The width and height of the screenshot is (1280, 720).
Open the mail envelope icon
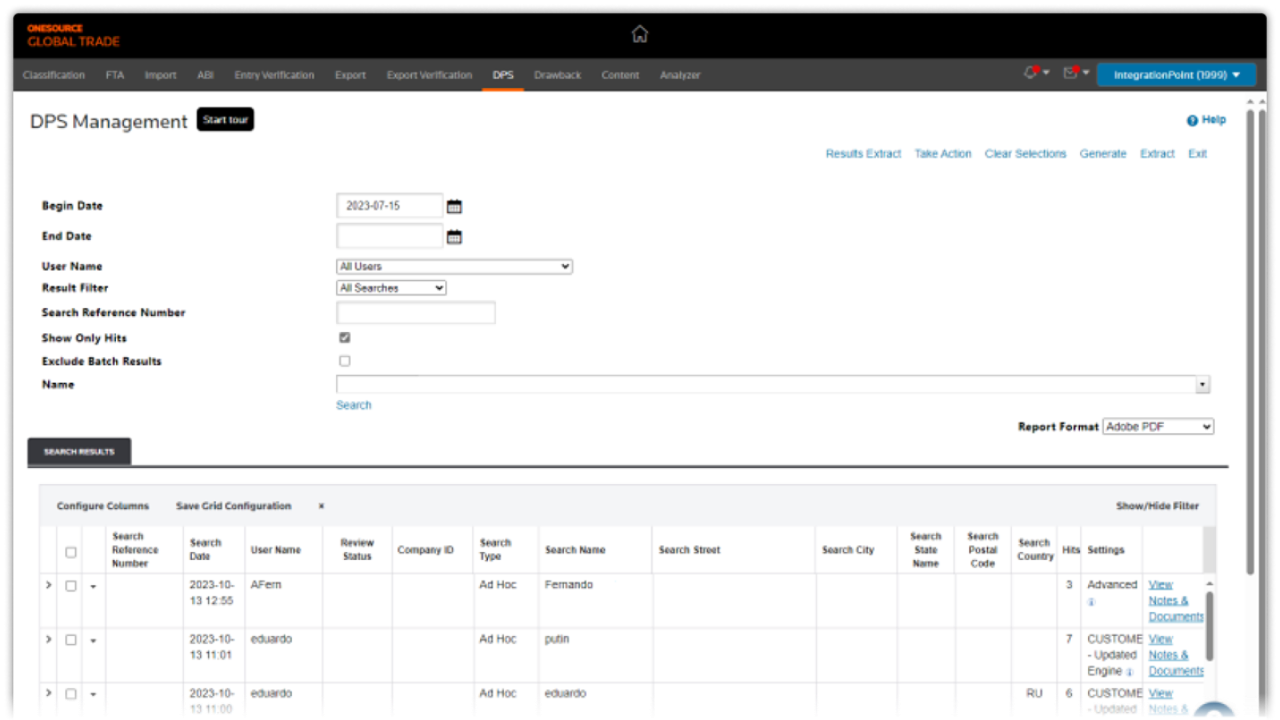[x=1071, y=73]
